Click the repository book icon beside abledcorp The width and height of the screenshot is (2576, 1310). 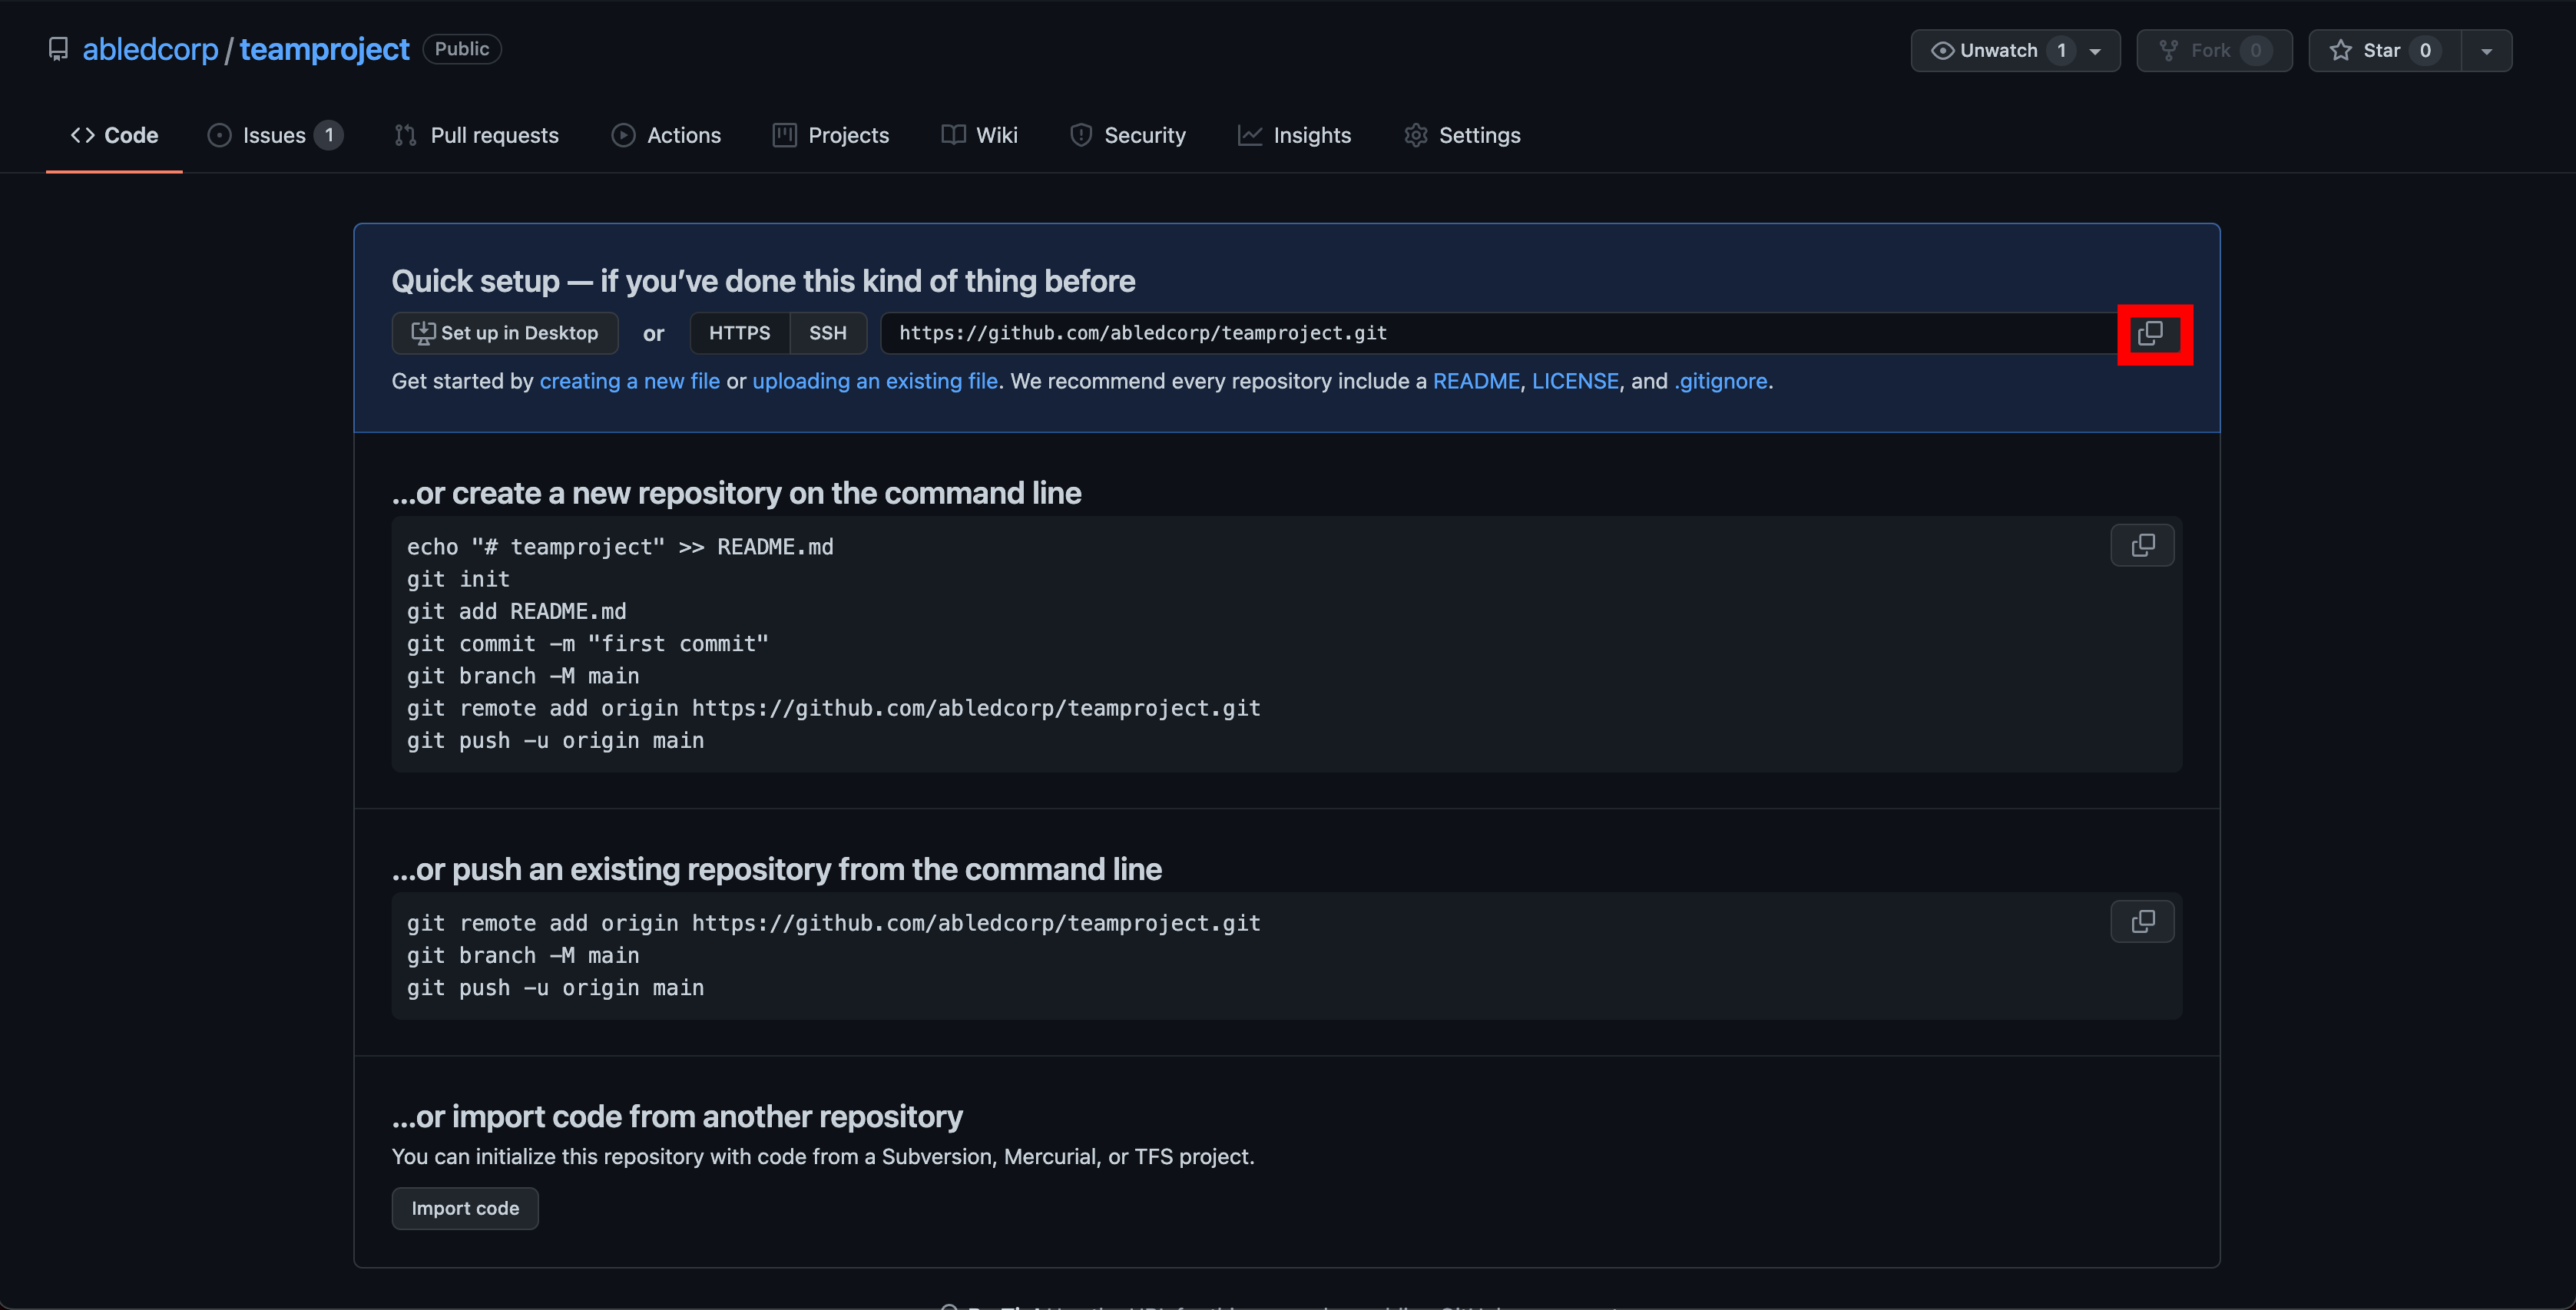pyautogui.click(x=58, y=49)
